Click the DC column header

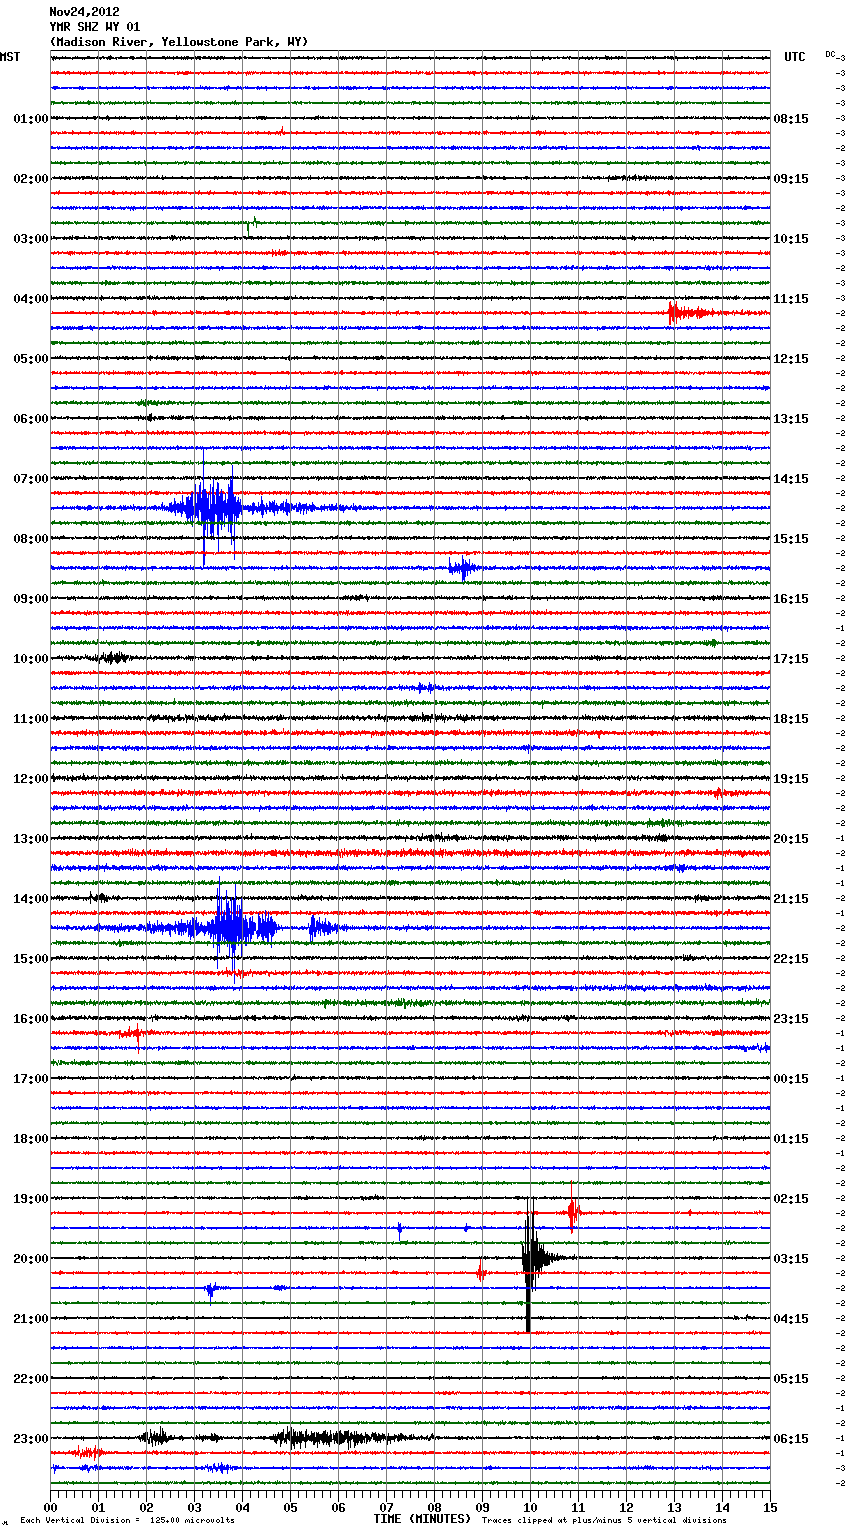830,54
